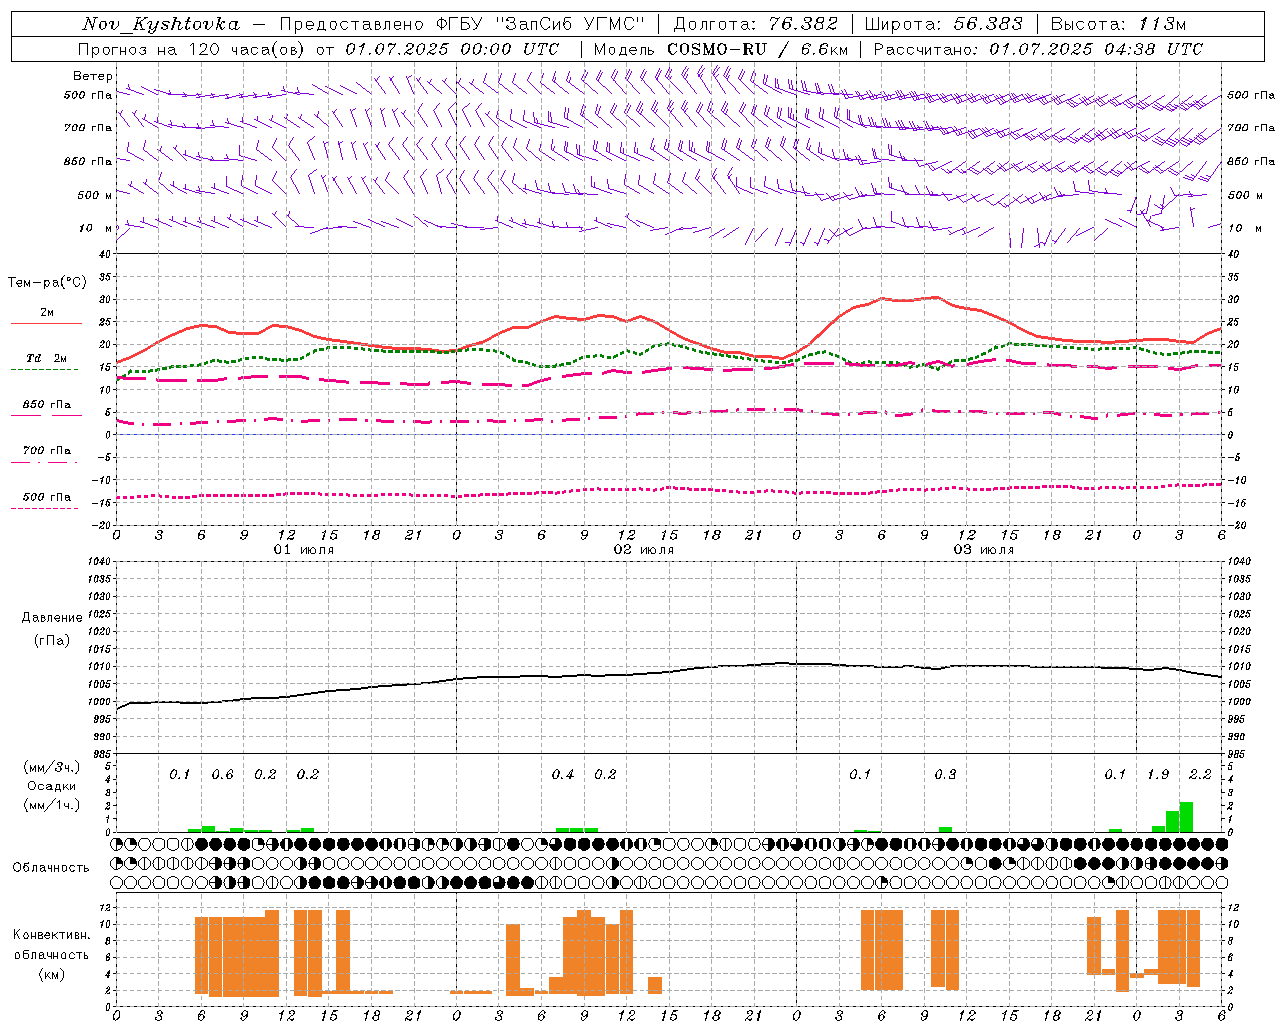The image size is (1280, 1024).
Task: Click the 0.3 precipitation value
Action: 945,775
